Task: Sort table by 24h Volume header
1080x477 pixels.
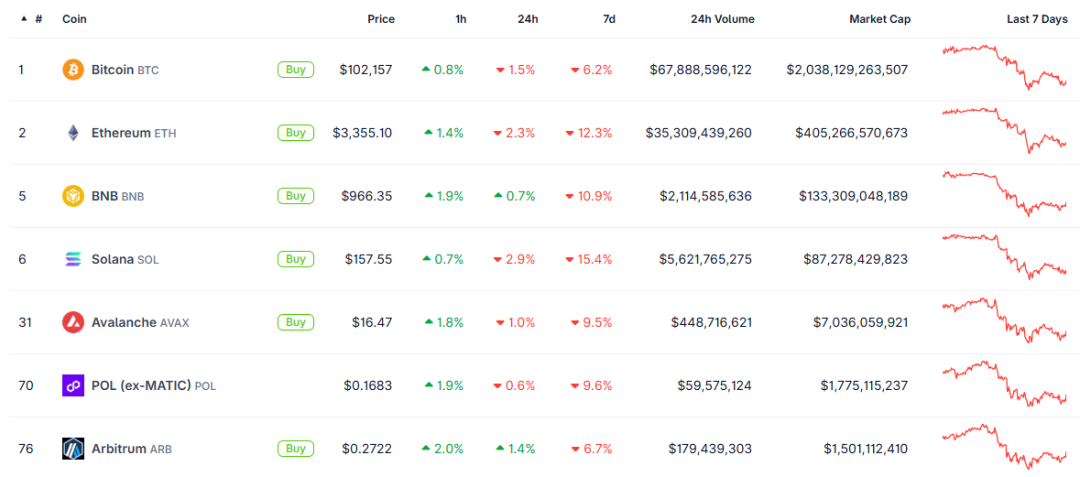Action: (x=722, y=19)
